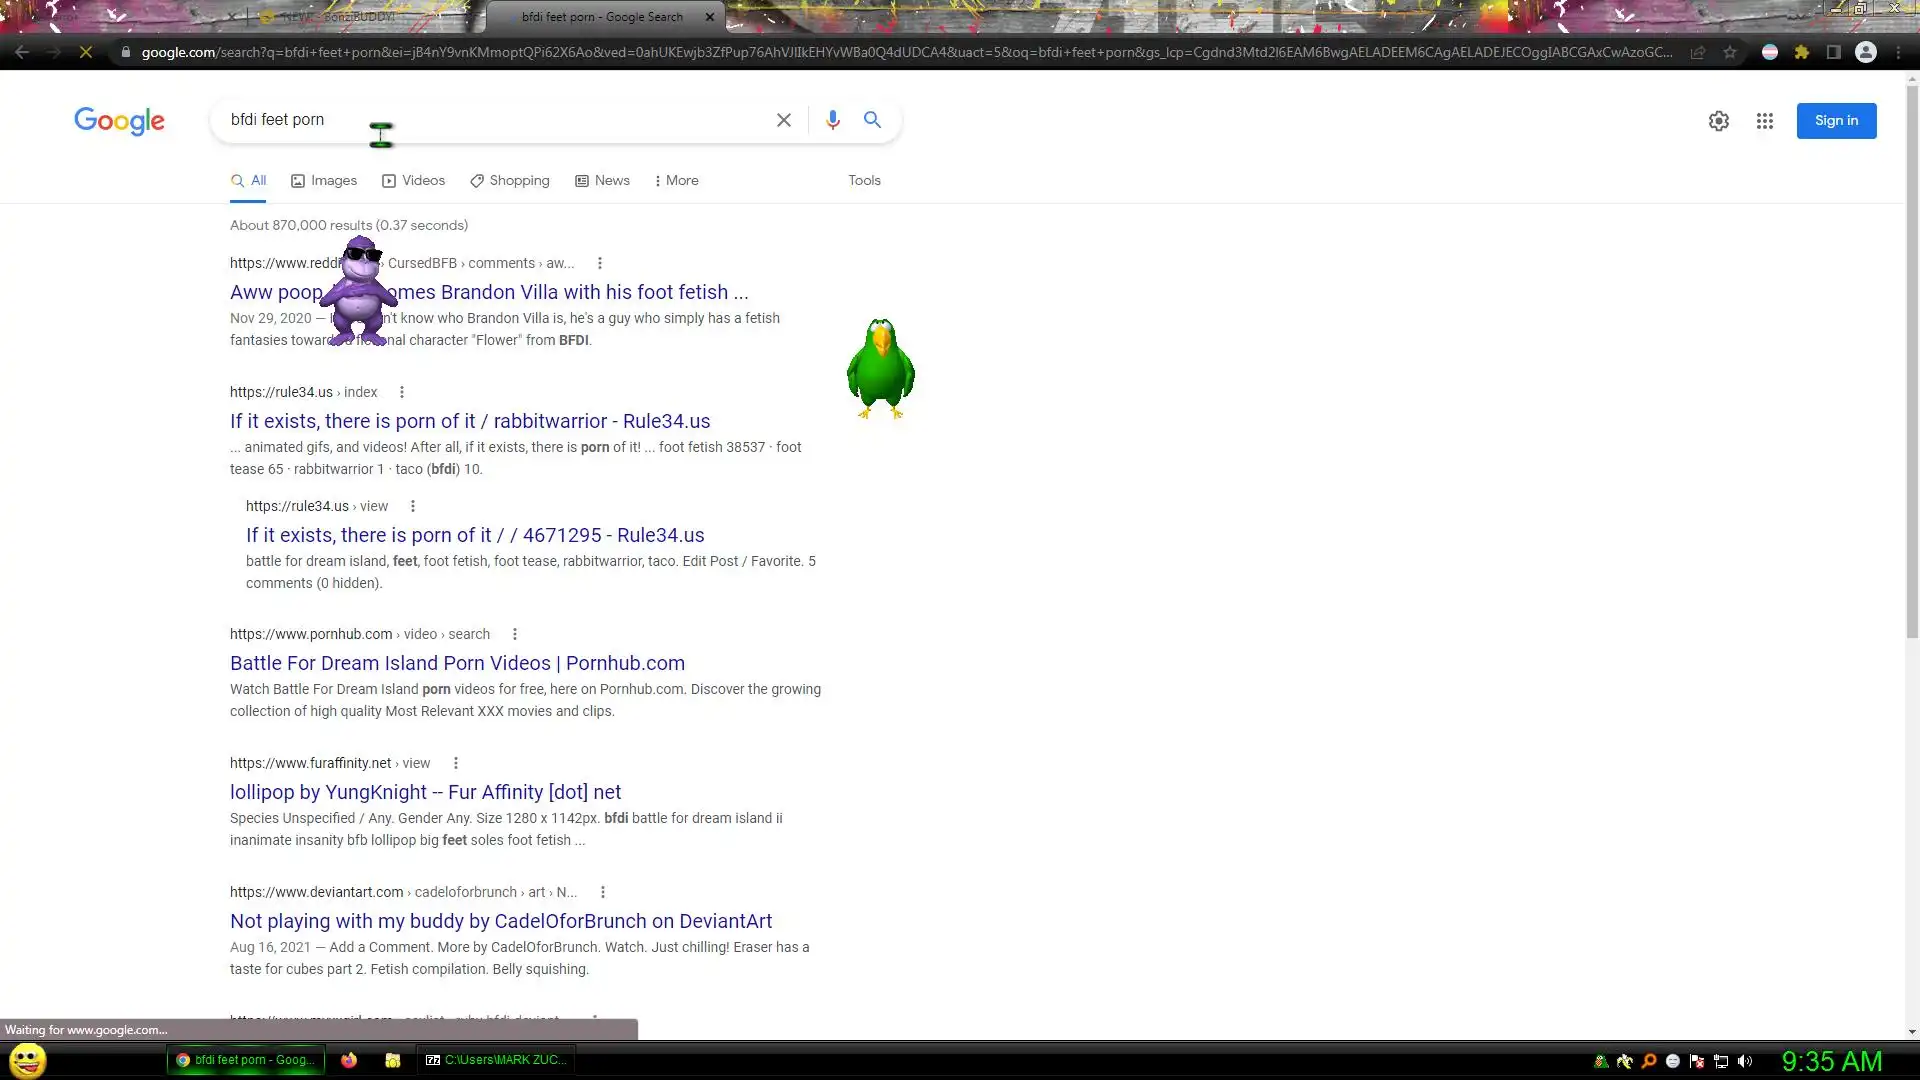1920x1080 pixels.
Task: Click the blue magnifier search button
Action: tap(872, 120)
